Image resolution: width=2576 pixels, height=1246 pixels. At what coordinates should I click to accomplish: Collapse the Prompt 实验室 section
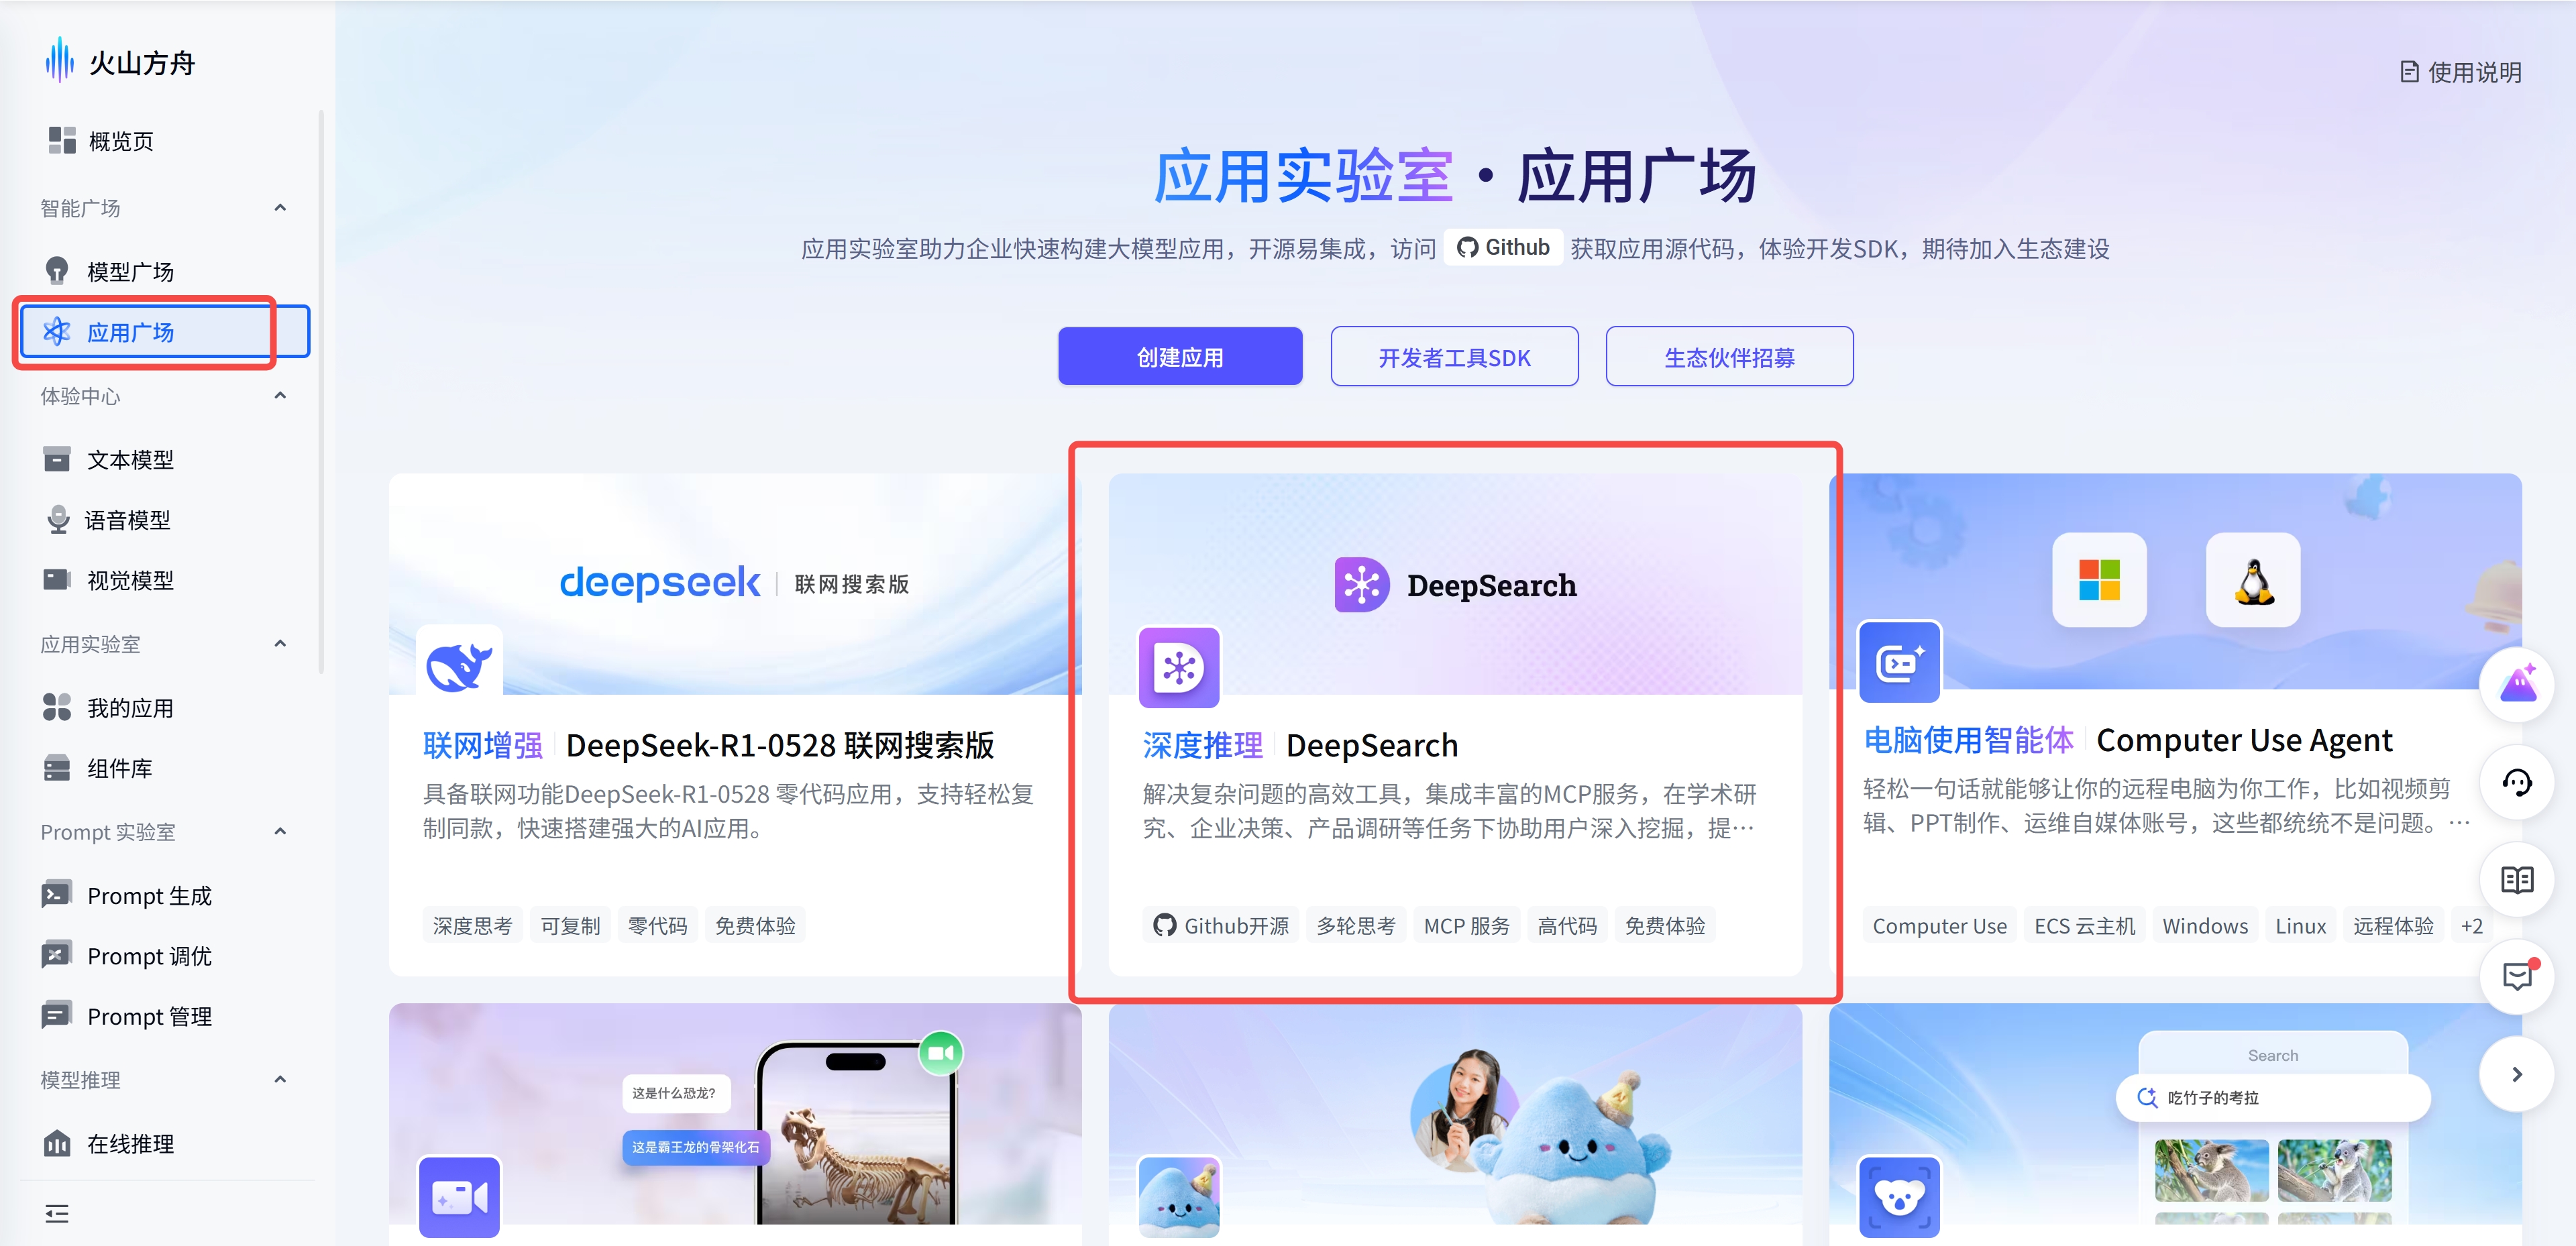(280, 832)
